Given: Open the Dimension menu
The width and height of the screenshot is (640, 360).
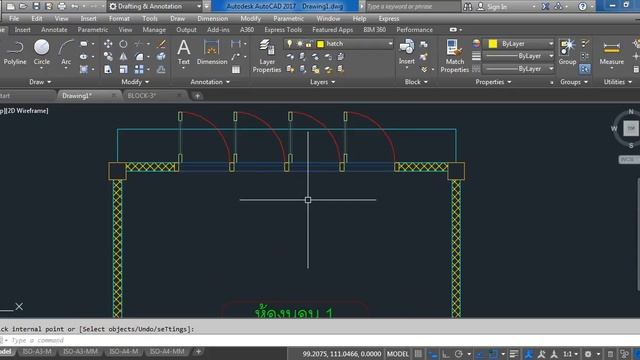Looking at the screenshot, I should pos(213,19).
